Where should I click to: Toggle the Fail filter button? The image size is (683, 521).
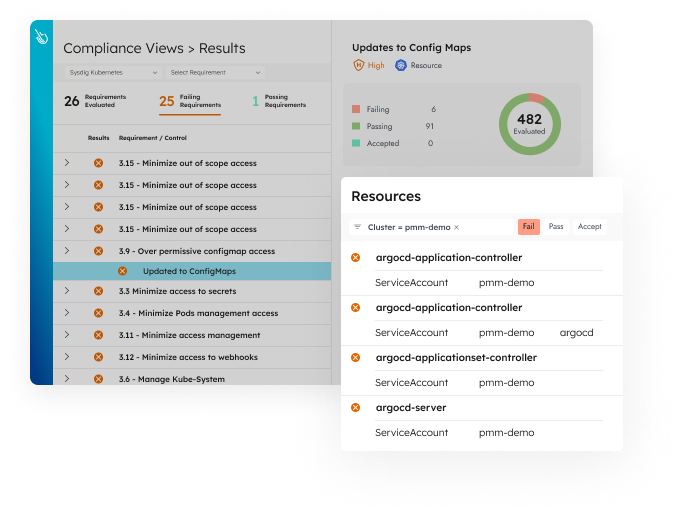[528, 227]
